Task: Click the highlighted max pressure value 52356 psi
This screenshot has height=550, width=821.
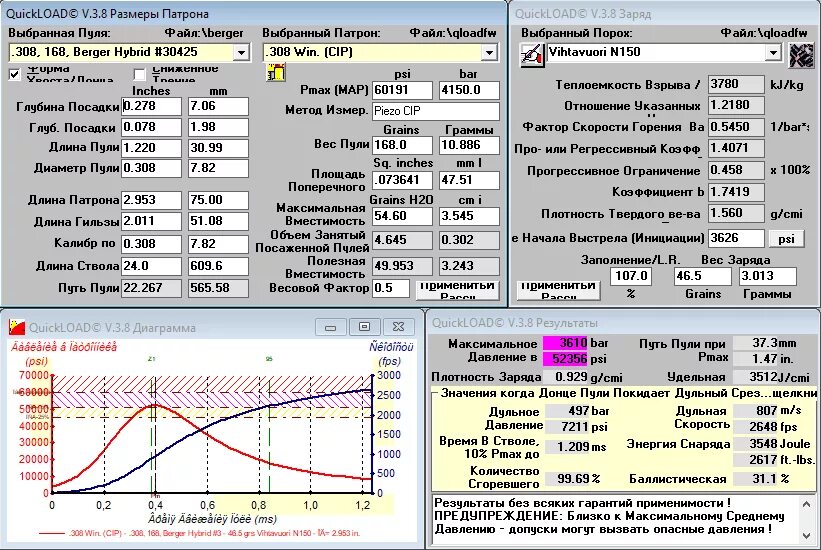Action: 564,359
